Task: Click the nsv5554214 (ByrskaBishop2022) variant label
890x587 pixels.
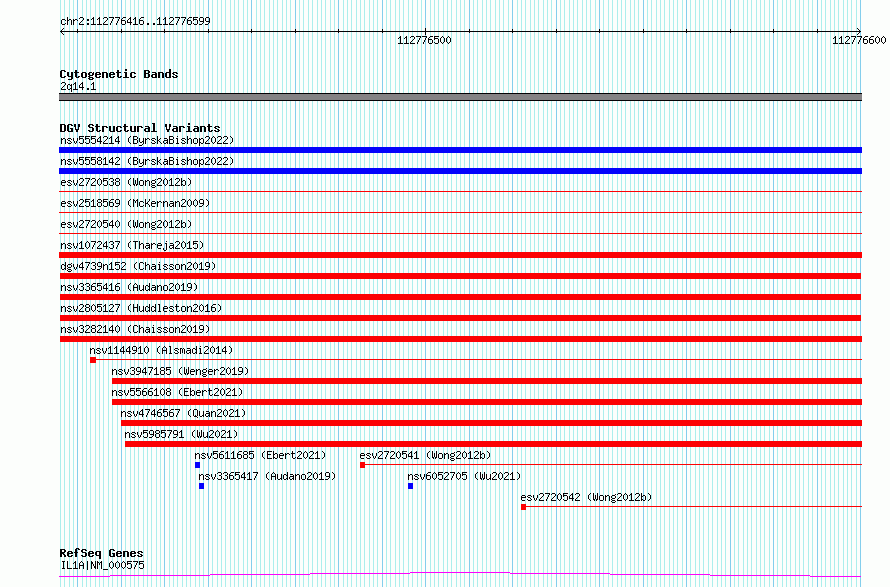Action: [x=147, y=140]
